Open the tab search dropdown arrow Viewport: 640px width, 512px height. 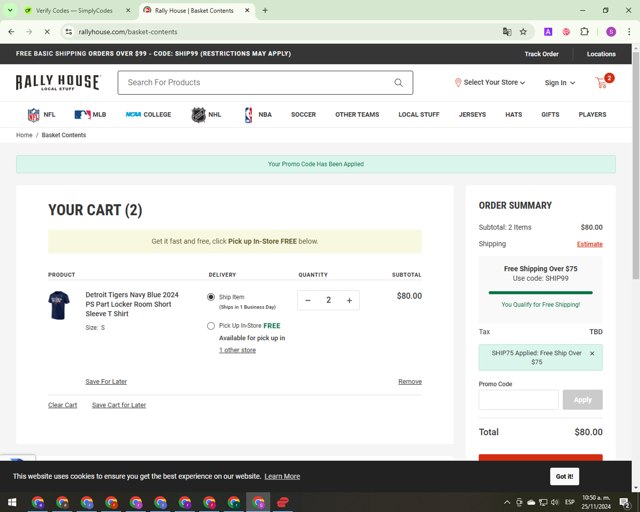(x=10, y=11)
